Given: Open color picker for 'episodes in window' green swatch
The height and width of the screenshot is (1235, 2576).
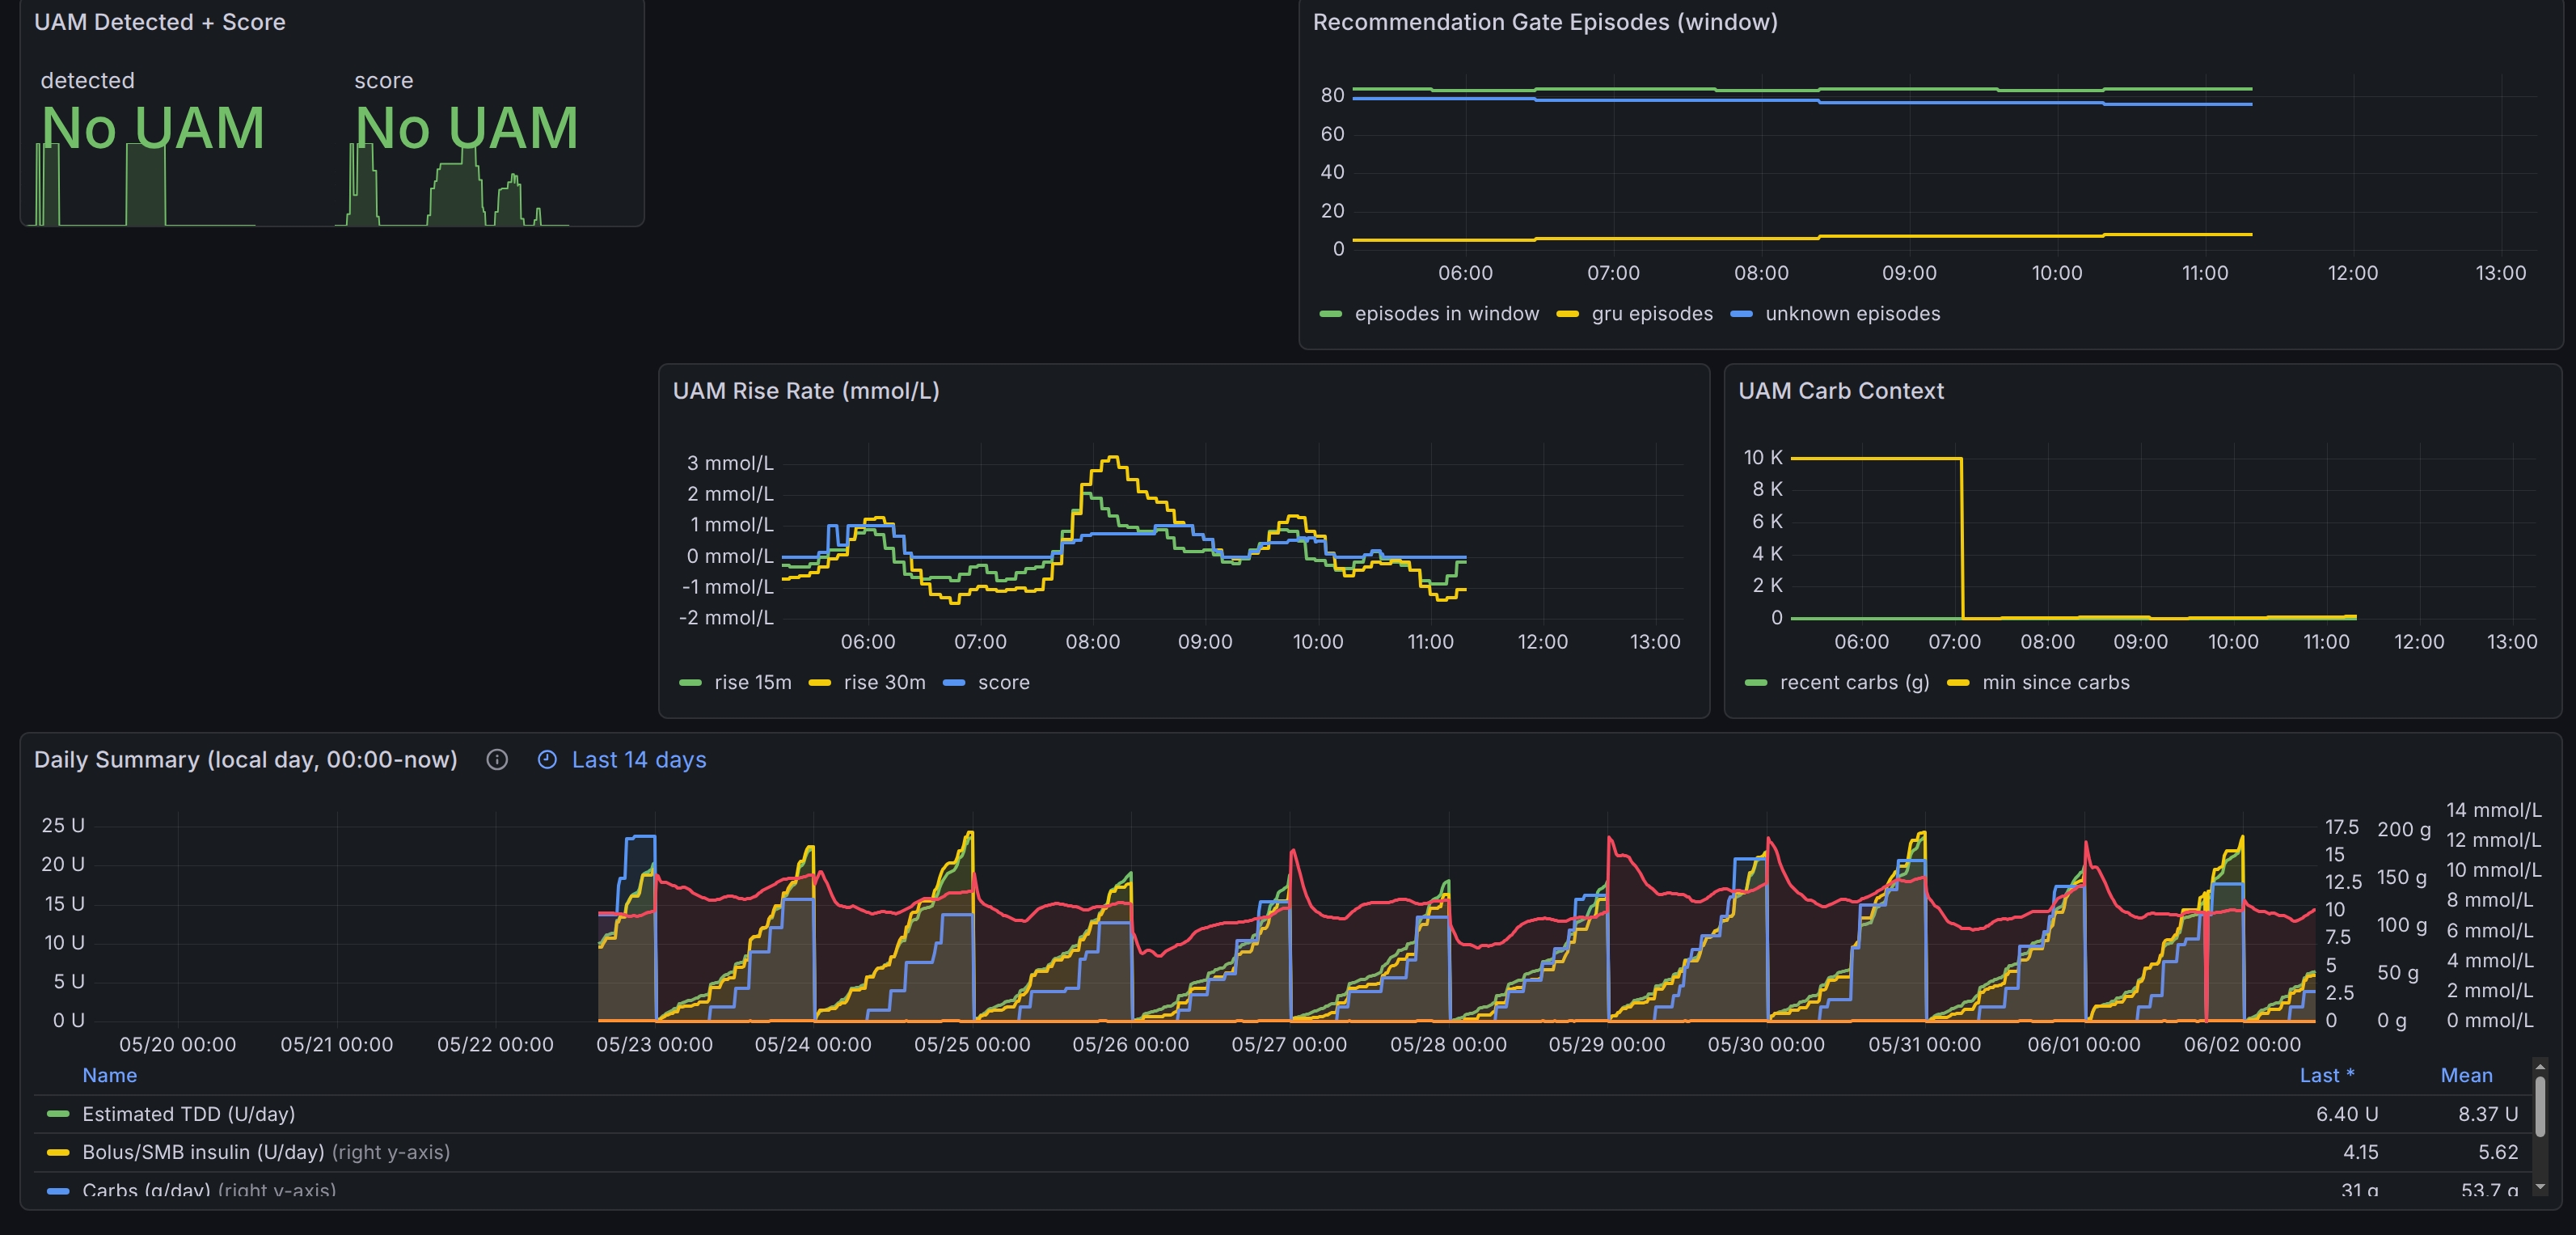Looking at the screenshot, I should (1330, 314).
